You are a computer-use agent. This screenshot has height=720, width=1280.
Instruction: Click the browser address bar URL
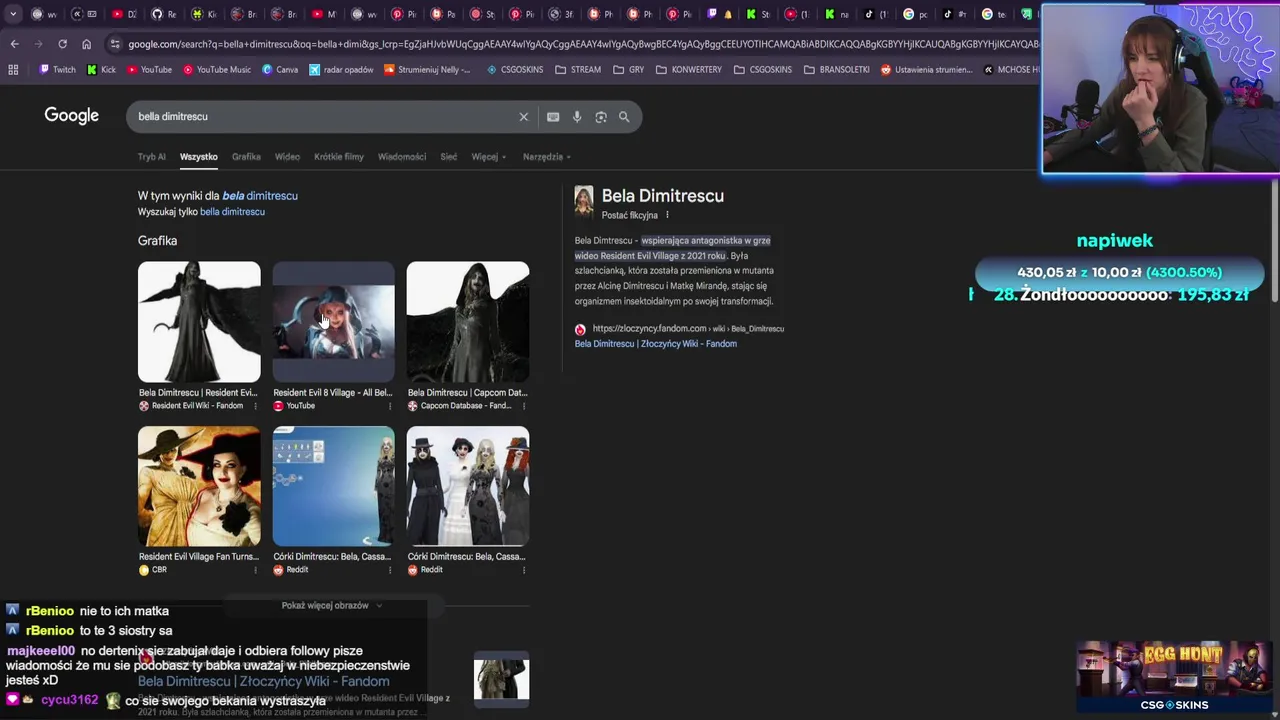tap(583, 44)
